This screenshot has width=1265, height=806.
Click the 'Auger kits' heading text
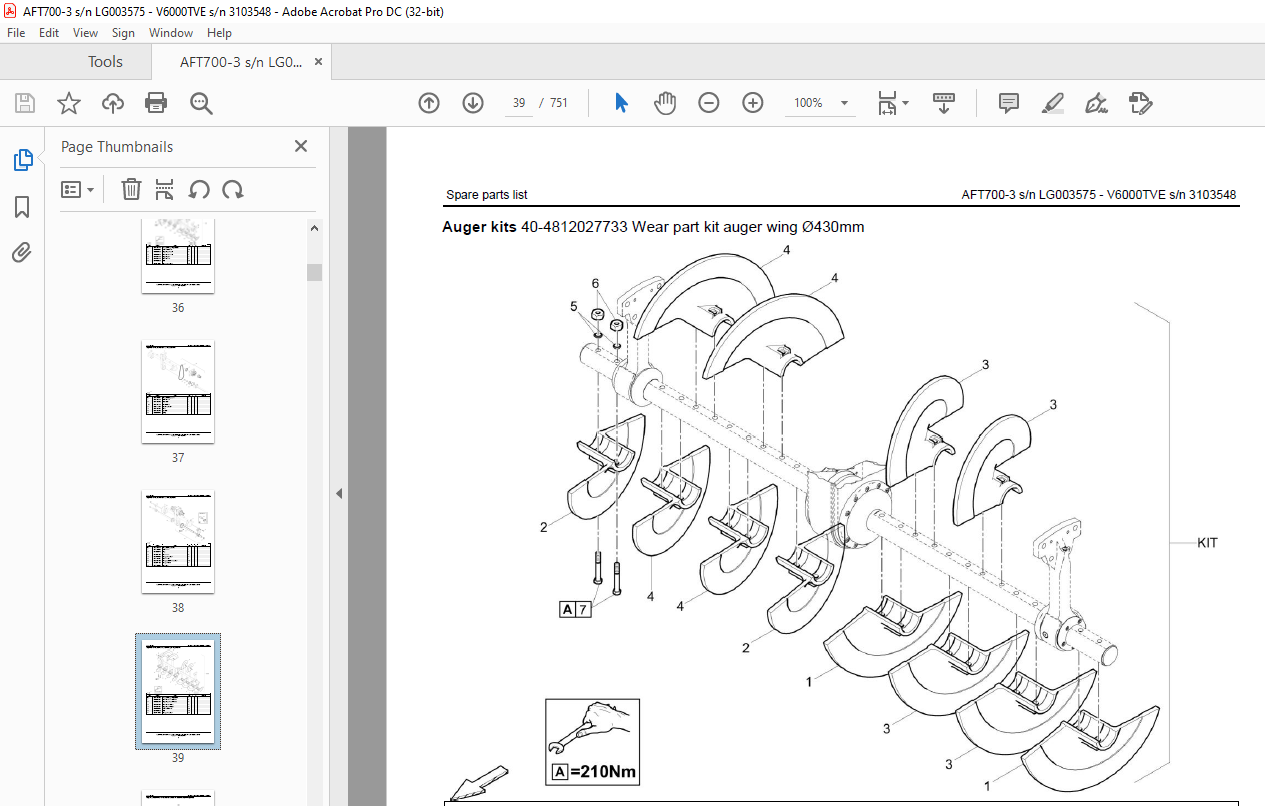tap(479, 227)
